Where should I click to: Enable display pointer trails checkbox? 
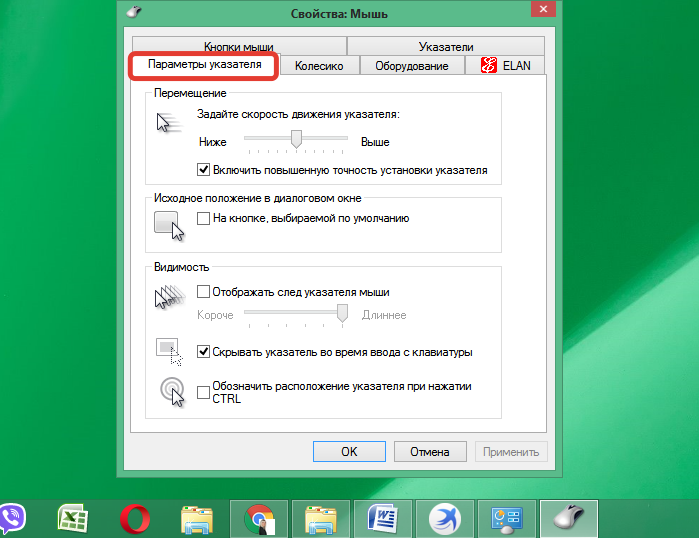click(203, 292)
